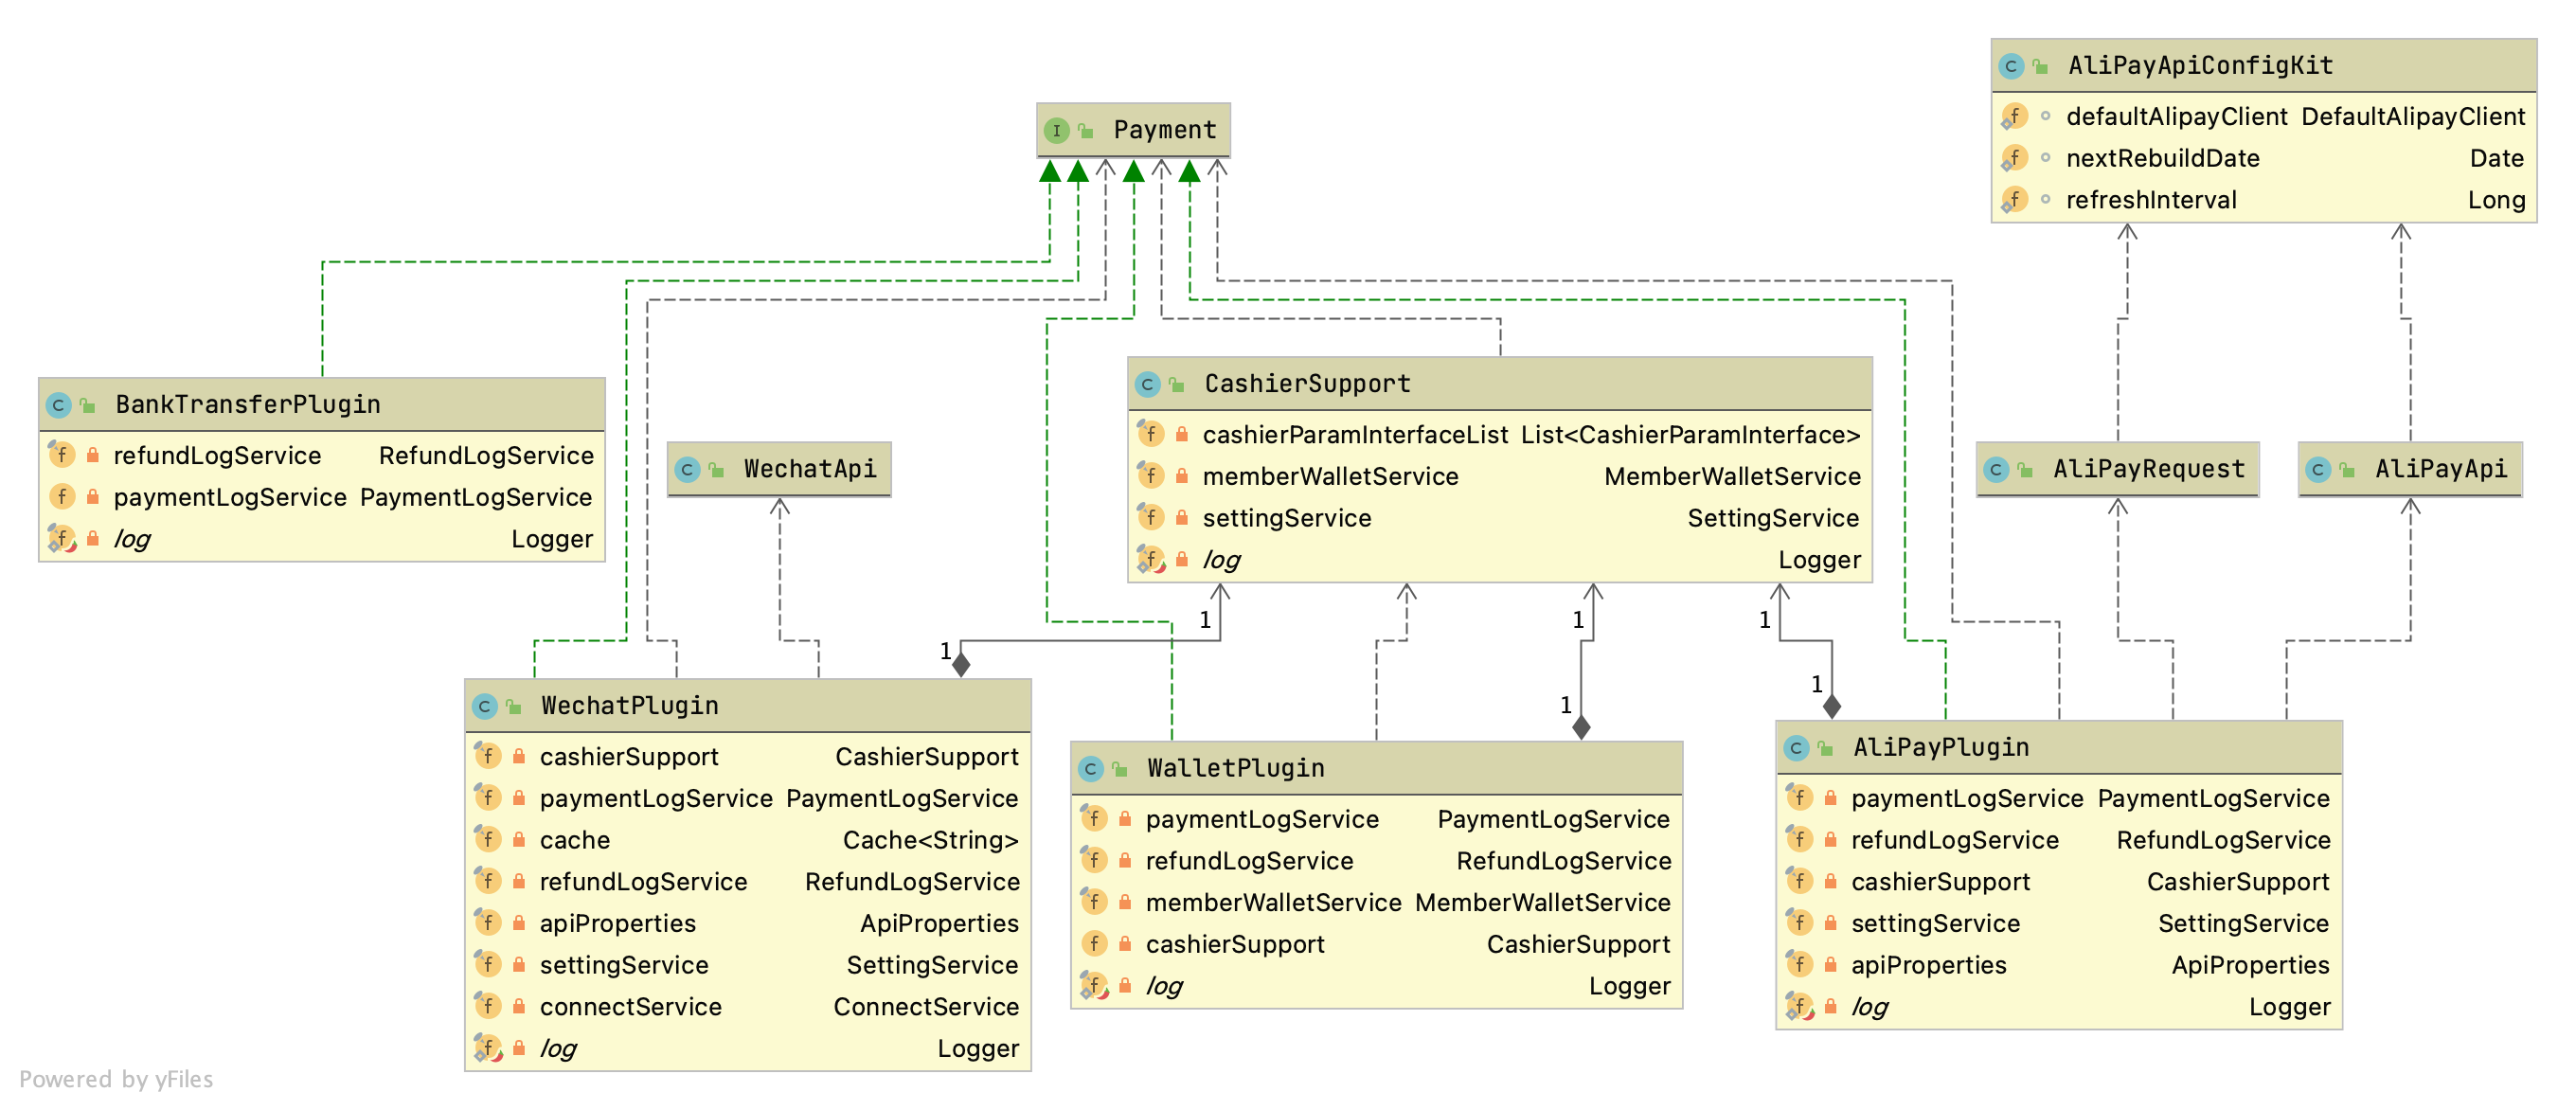Click static field icon of BankTransferPlugin log
This screenshot has height=1110, width=2576.
pyautogui.click(x=62, y=539)
